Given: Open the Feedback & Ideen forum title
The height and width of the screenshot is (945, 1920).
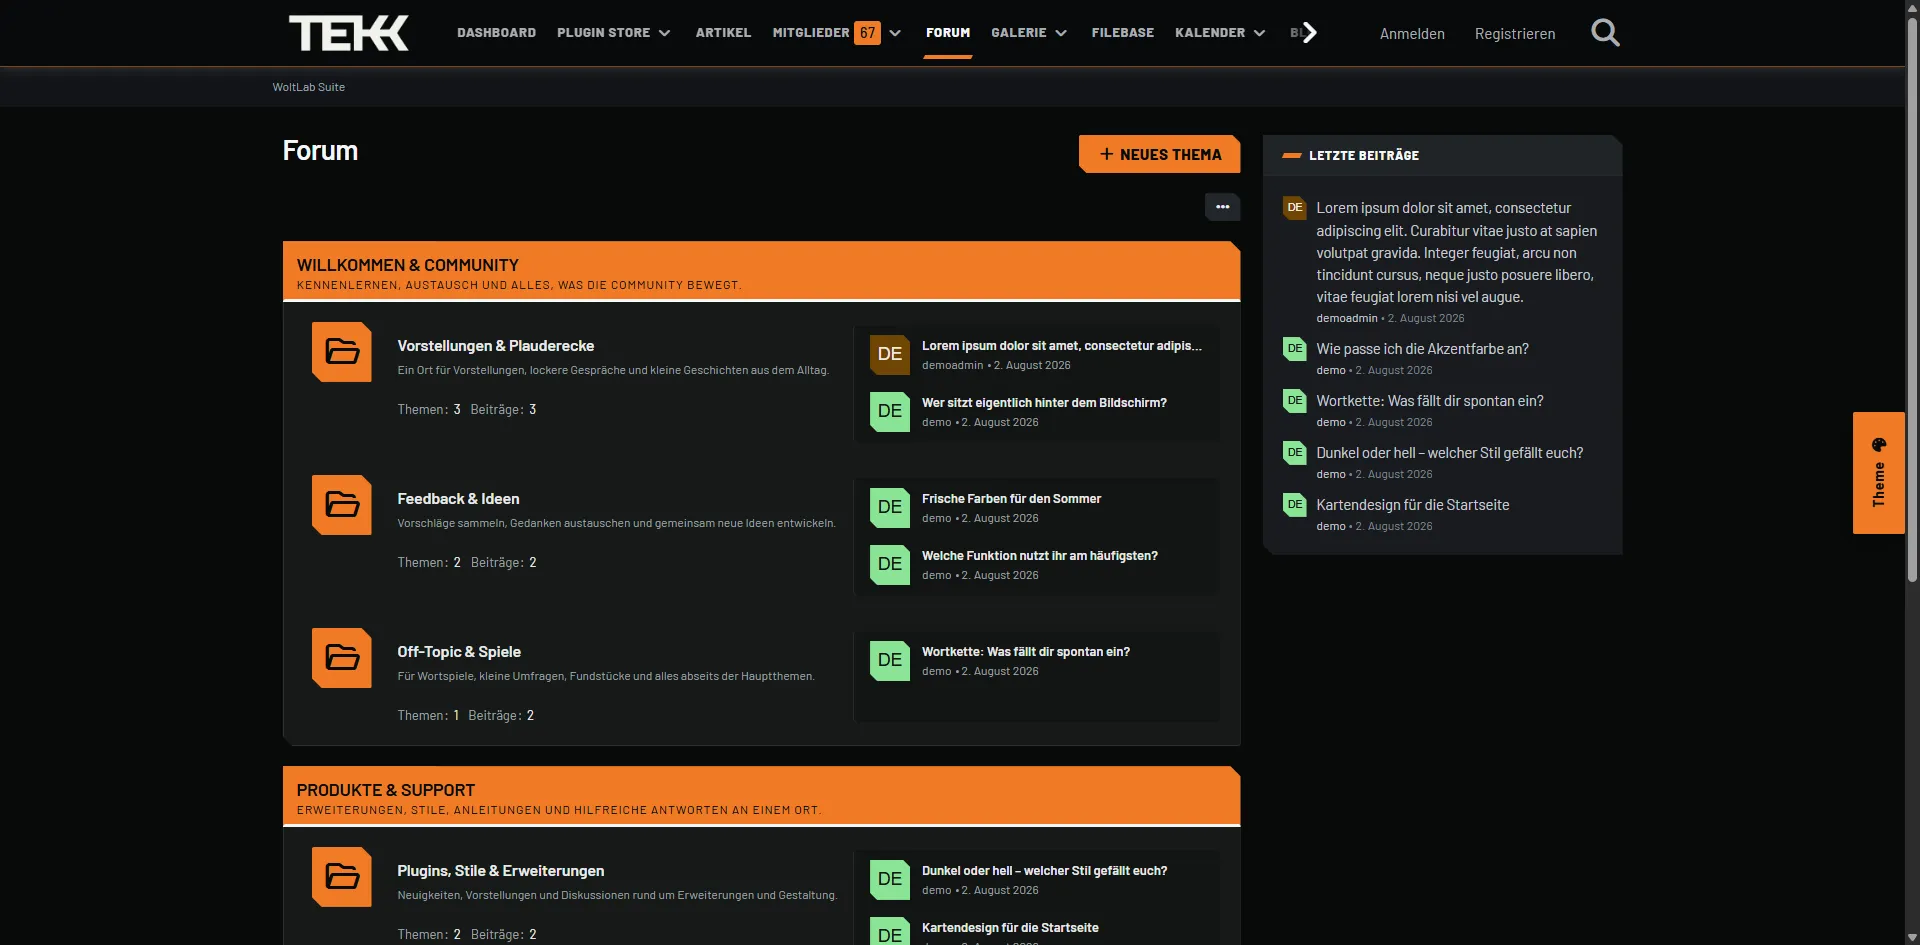Looking at the screenshot, I should (458, 499).
